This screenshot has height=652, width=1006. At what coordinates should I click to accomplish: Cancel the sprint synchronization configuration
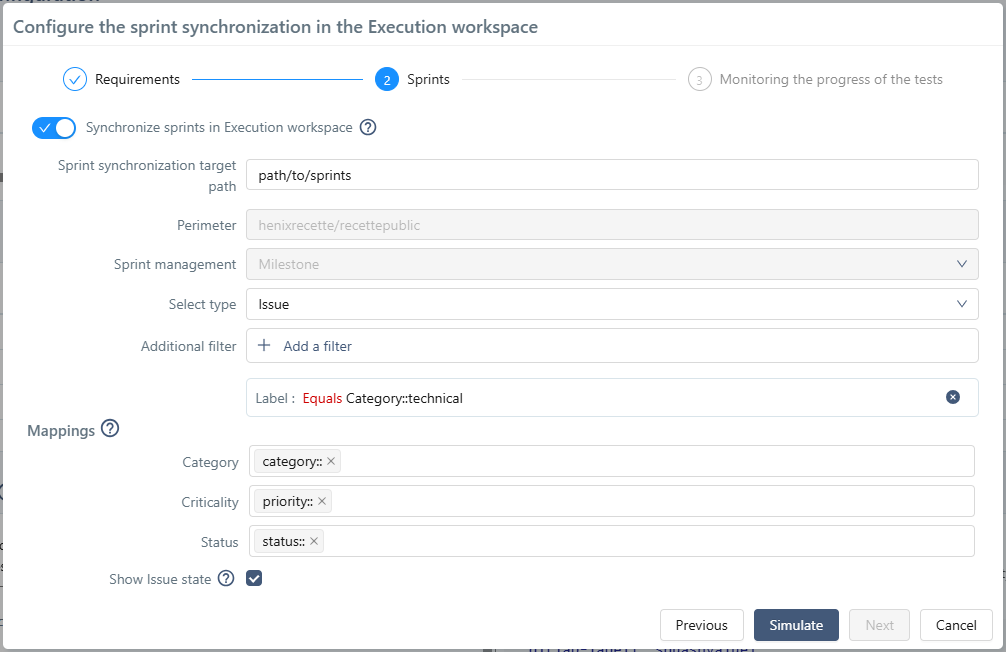coord(955,624)
